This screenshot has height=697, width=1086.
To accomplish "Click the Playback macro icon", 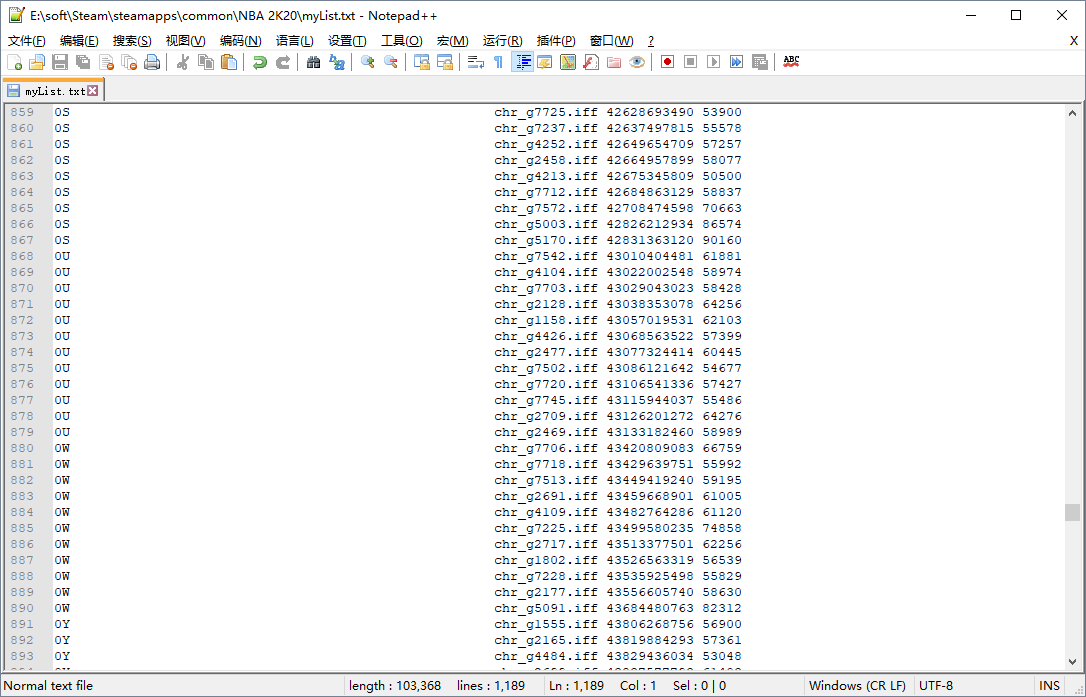I will point(713,62).
